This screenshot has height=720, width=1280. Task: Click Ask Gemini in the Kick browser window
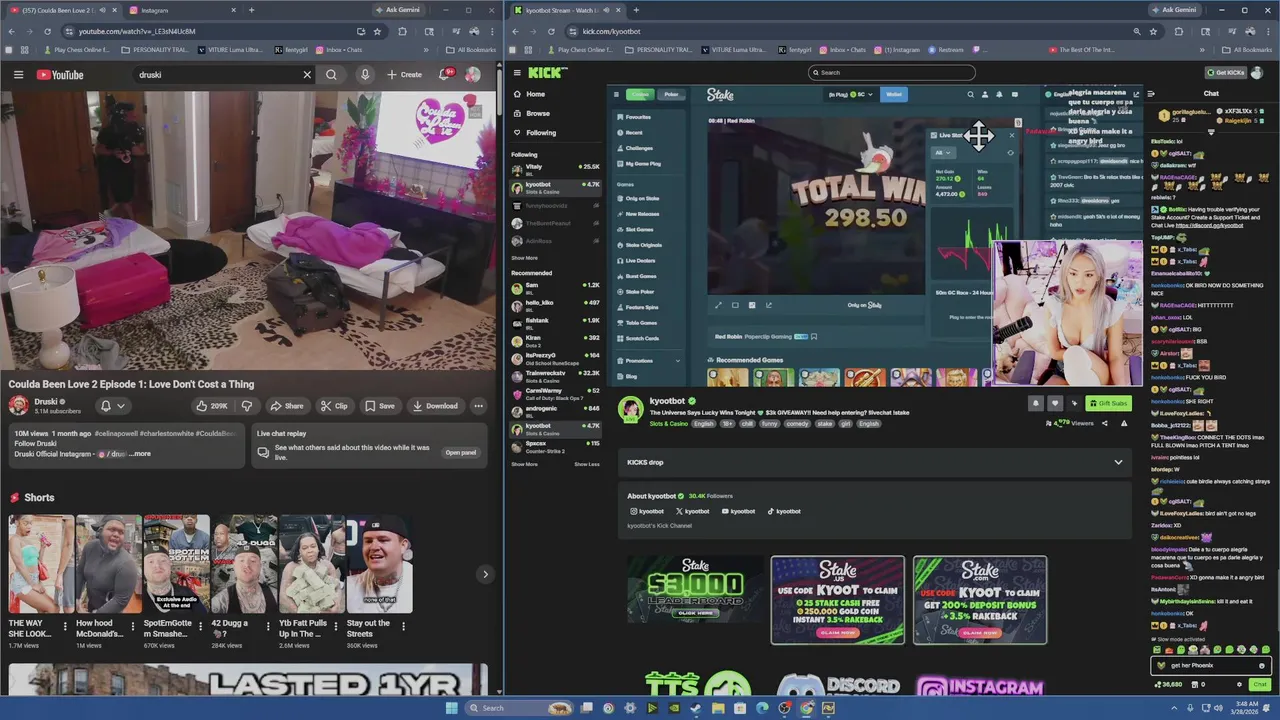[1176, 10]
